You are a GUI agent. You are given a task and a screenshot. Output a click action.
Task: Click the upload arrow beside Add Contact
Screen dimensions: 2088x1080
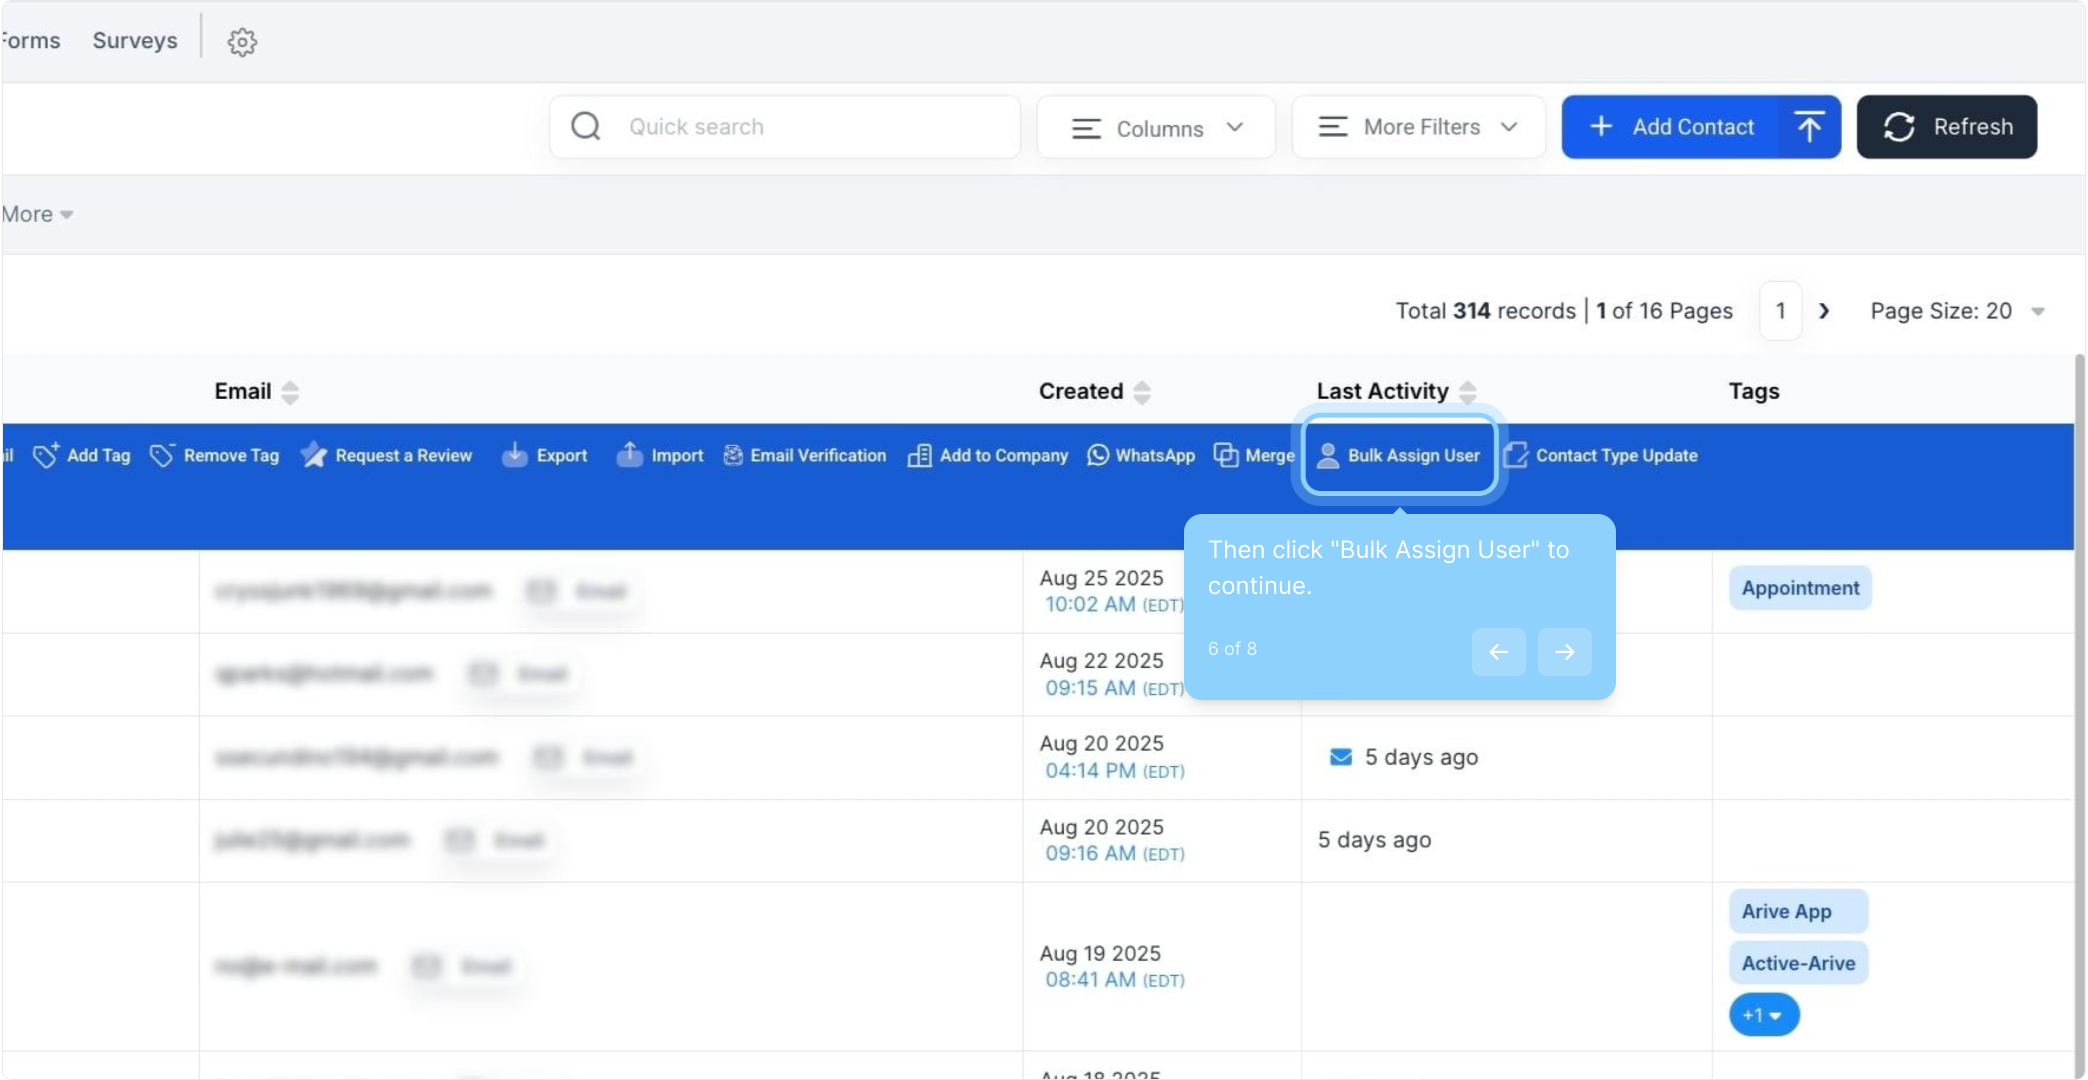(1808, 127)
